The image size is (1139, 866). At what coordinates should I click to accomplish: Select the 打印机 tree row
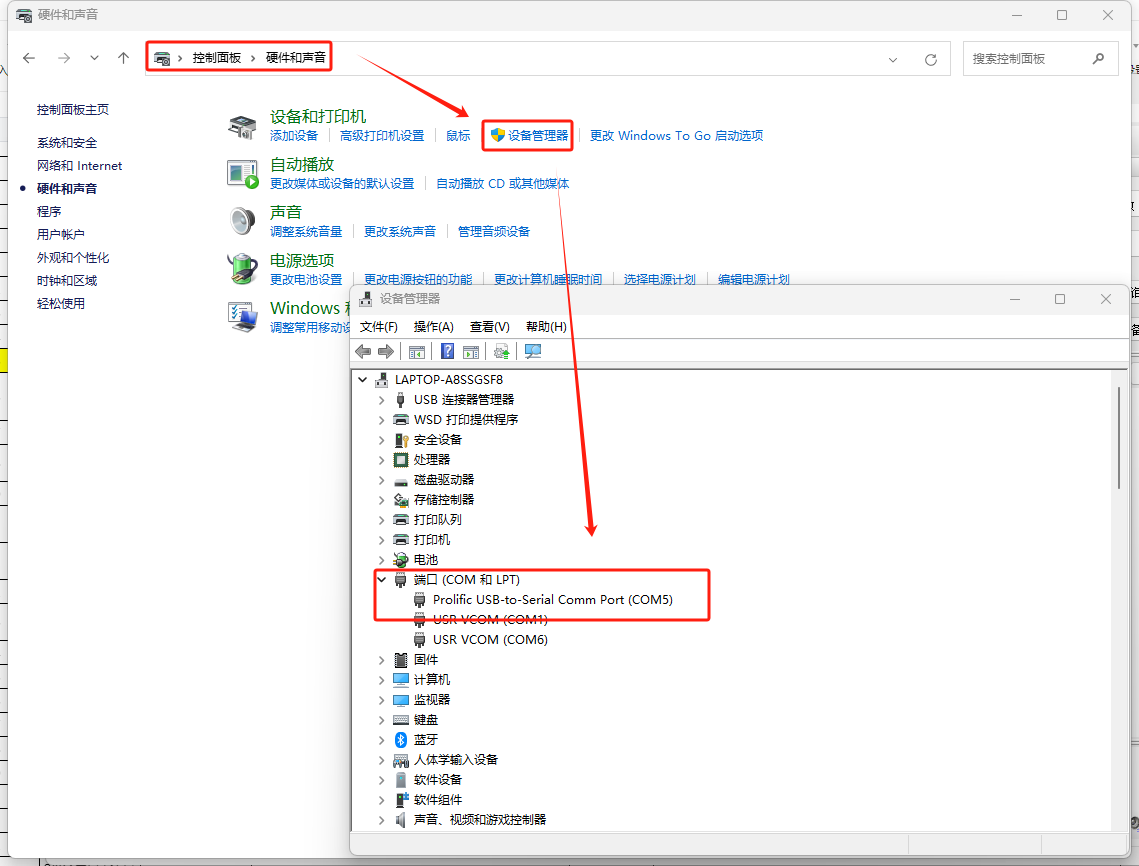pyautogui.click(x=432, y=540)
